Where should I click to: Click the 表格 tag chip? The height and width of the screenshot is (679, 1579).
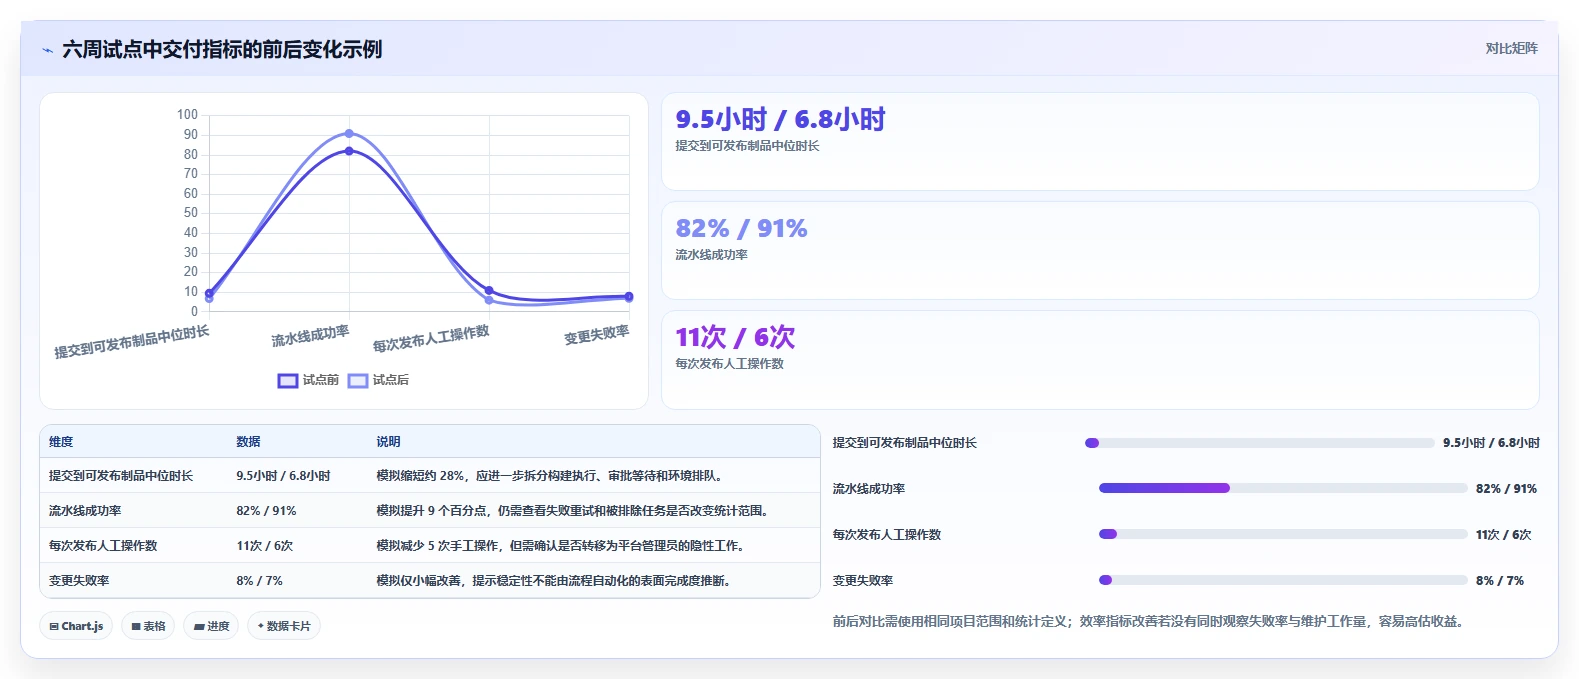click(148, 626)
